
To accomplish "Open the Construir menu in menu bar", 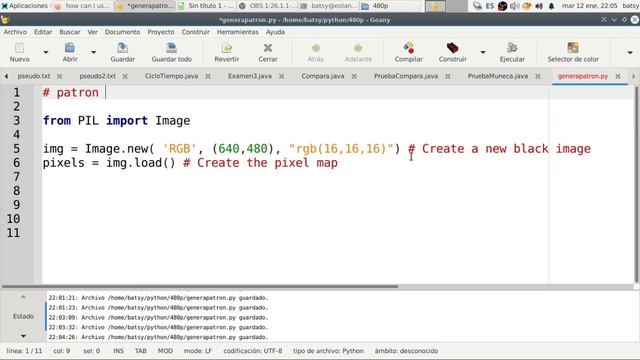I will click(x=196, y=32).
